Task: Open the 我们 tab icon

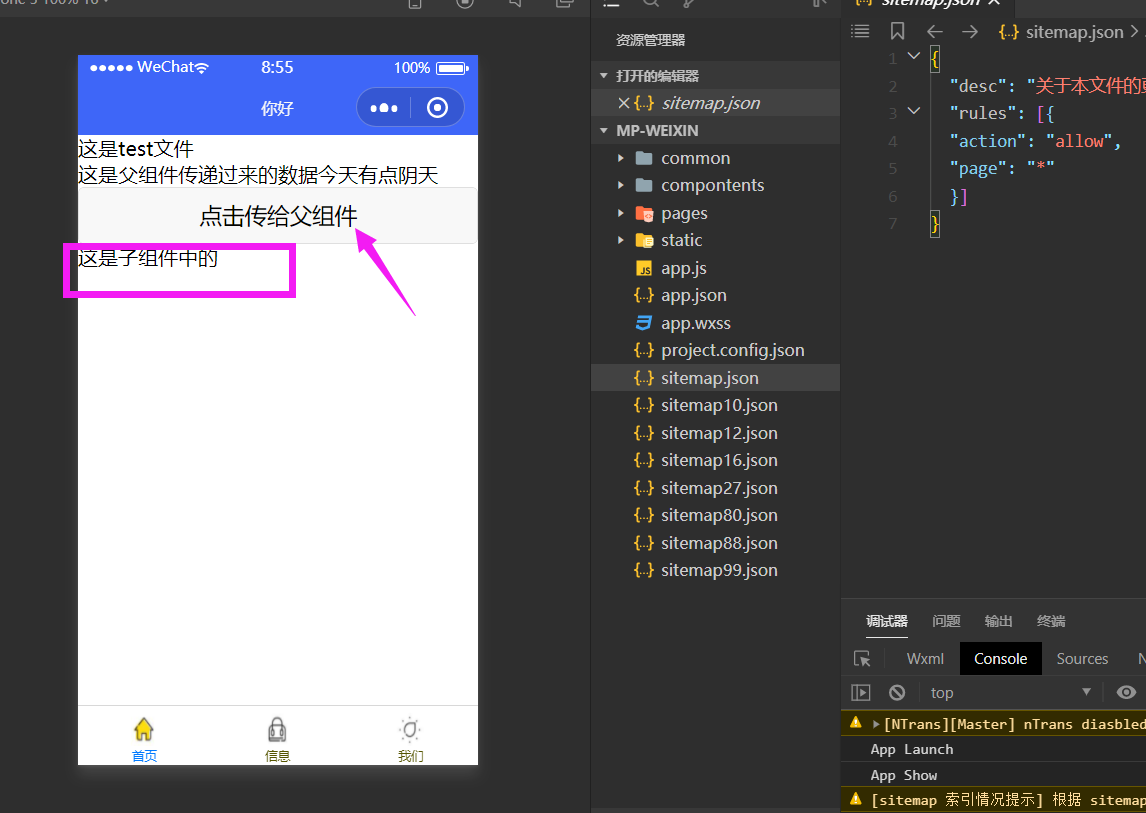Action: tap(410, 729)
